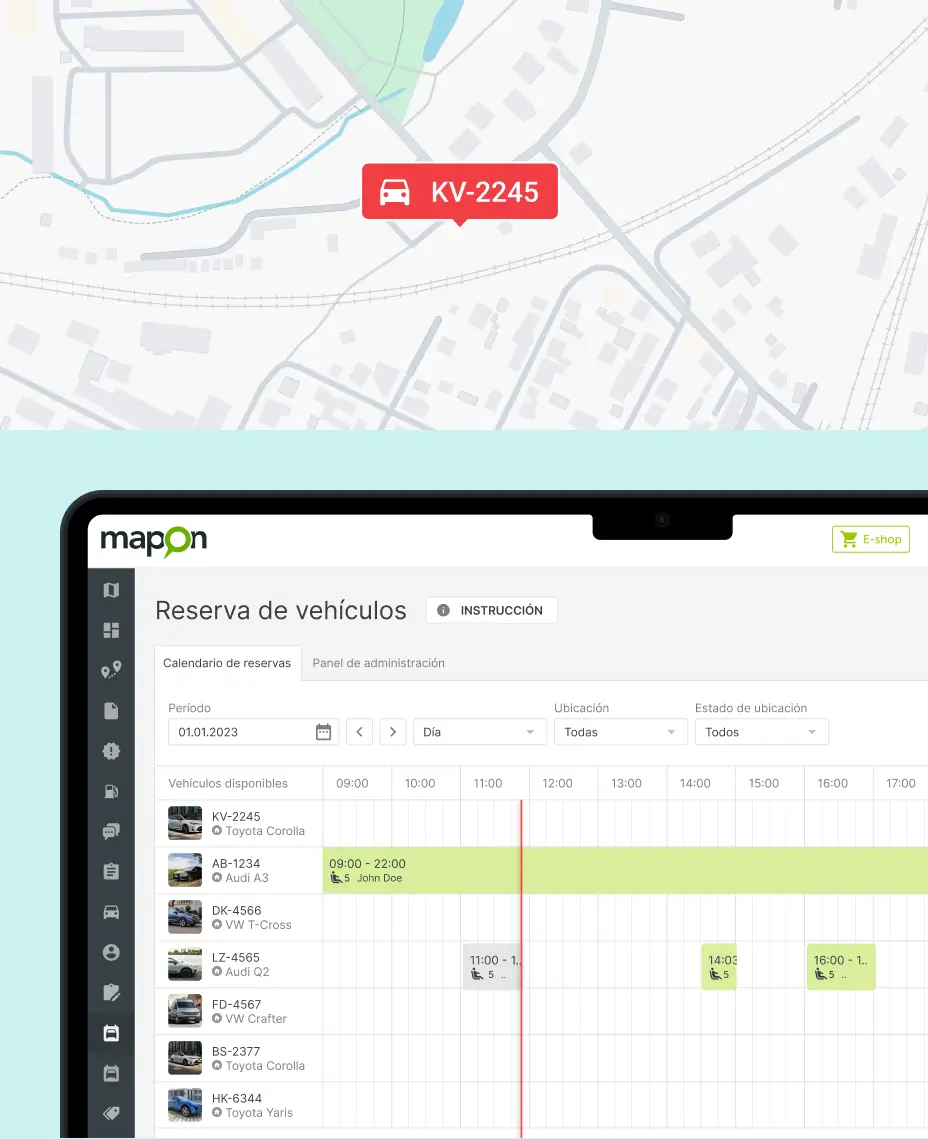Open the messages chat icon

point(111,831)
